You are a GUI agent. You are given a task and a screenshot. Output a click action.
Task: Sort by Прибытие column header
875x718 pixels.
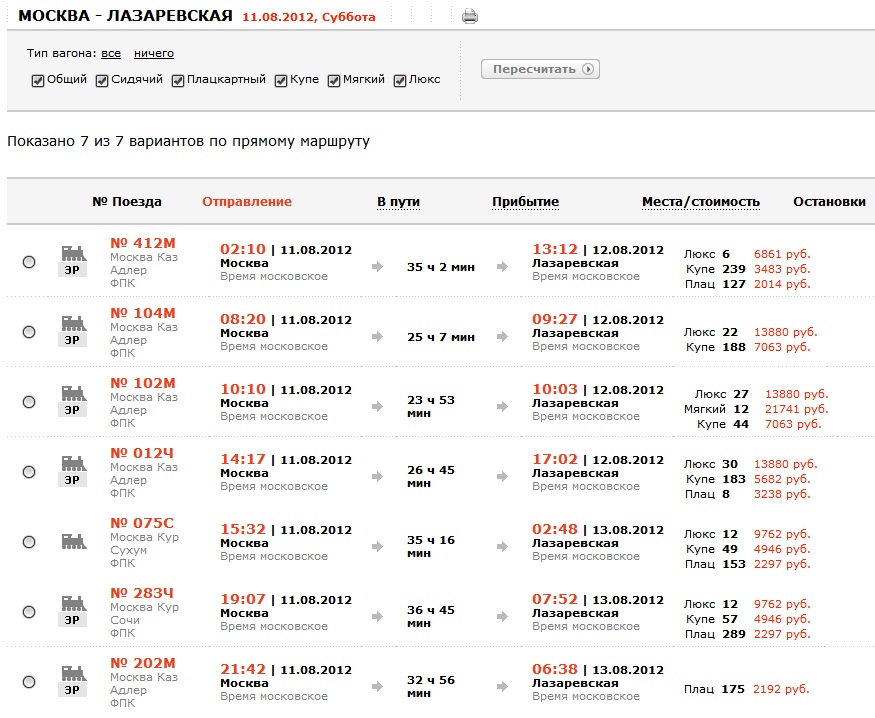coord(525,202)
